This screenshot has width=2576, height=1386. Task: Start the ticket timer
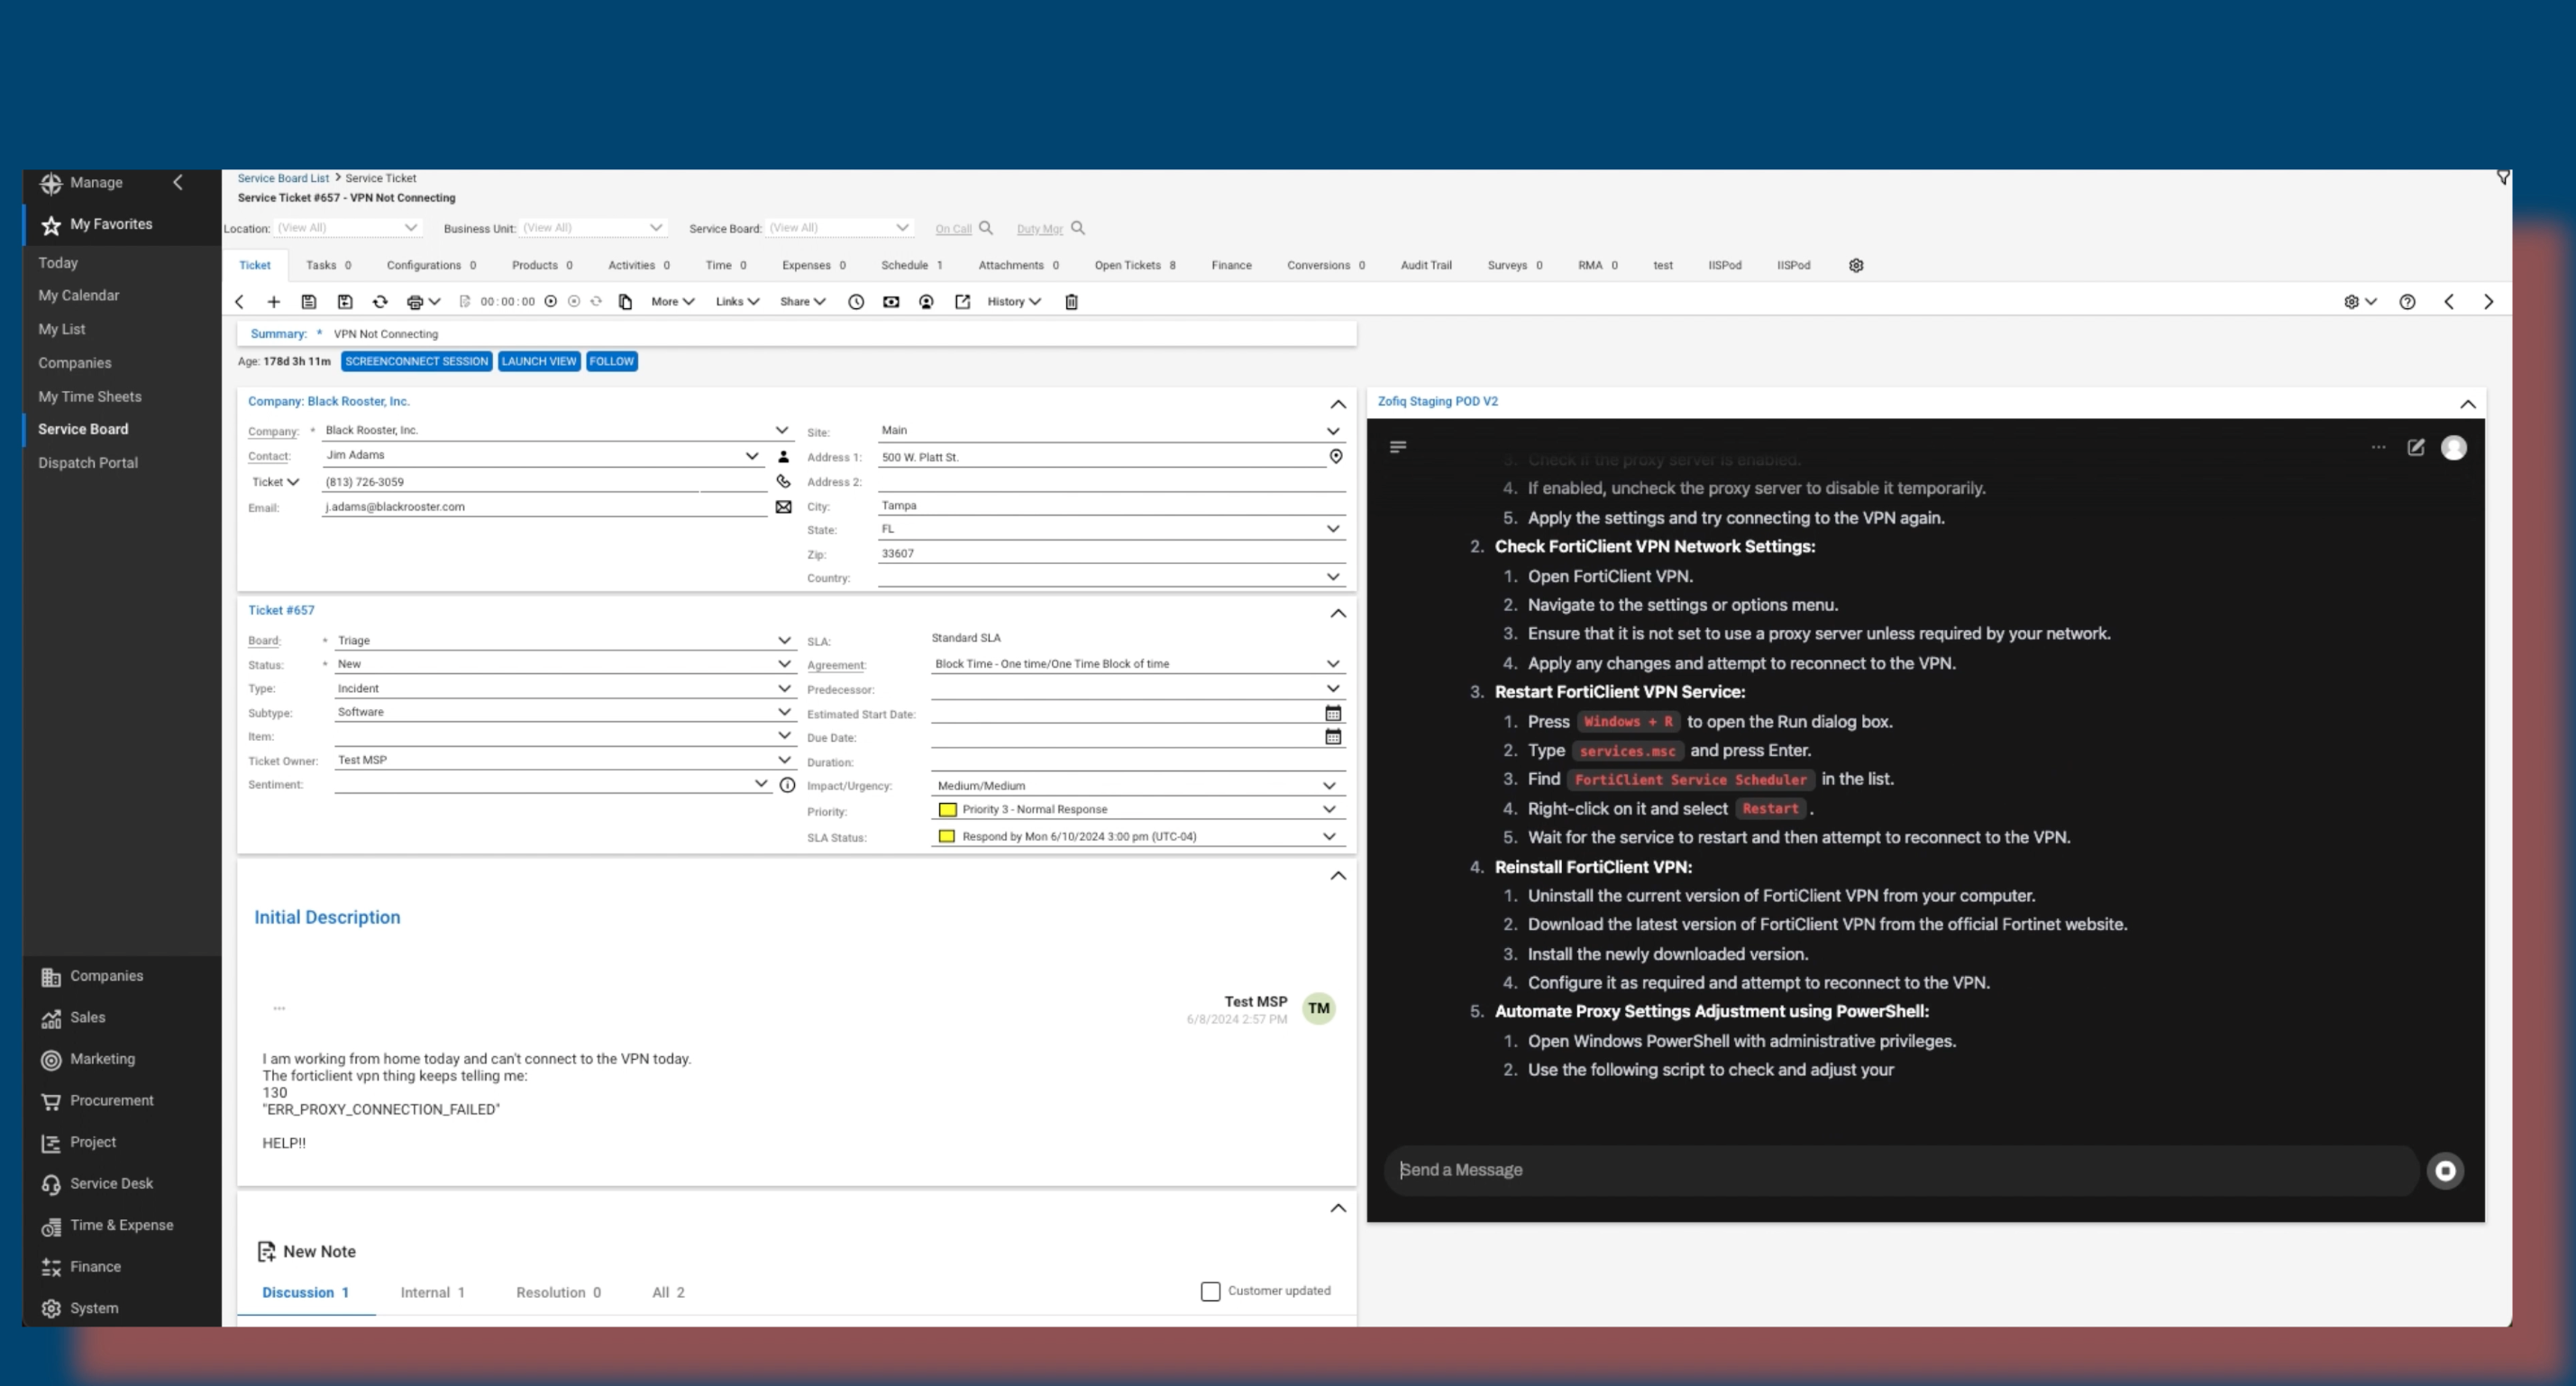tap(551, 301)
